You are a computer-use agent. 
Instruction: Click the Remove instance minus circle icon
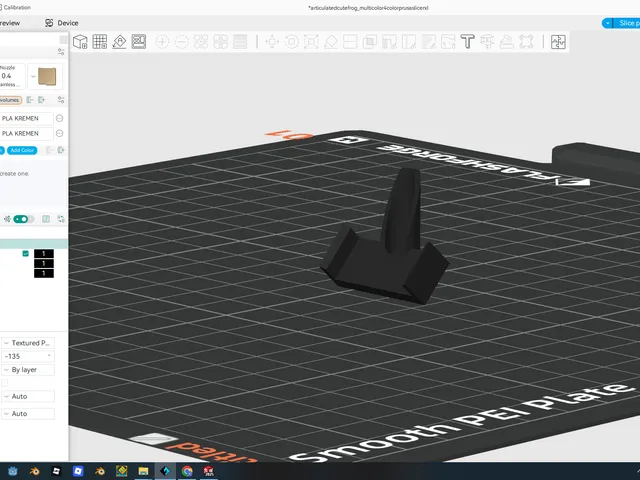[x=182, y=42]
